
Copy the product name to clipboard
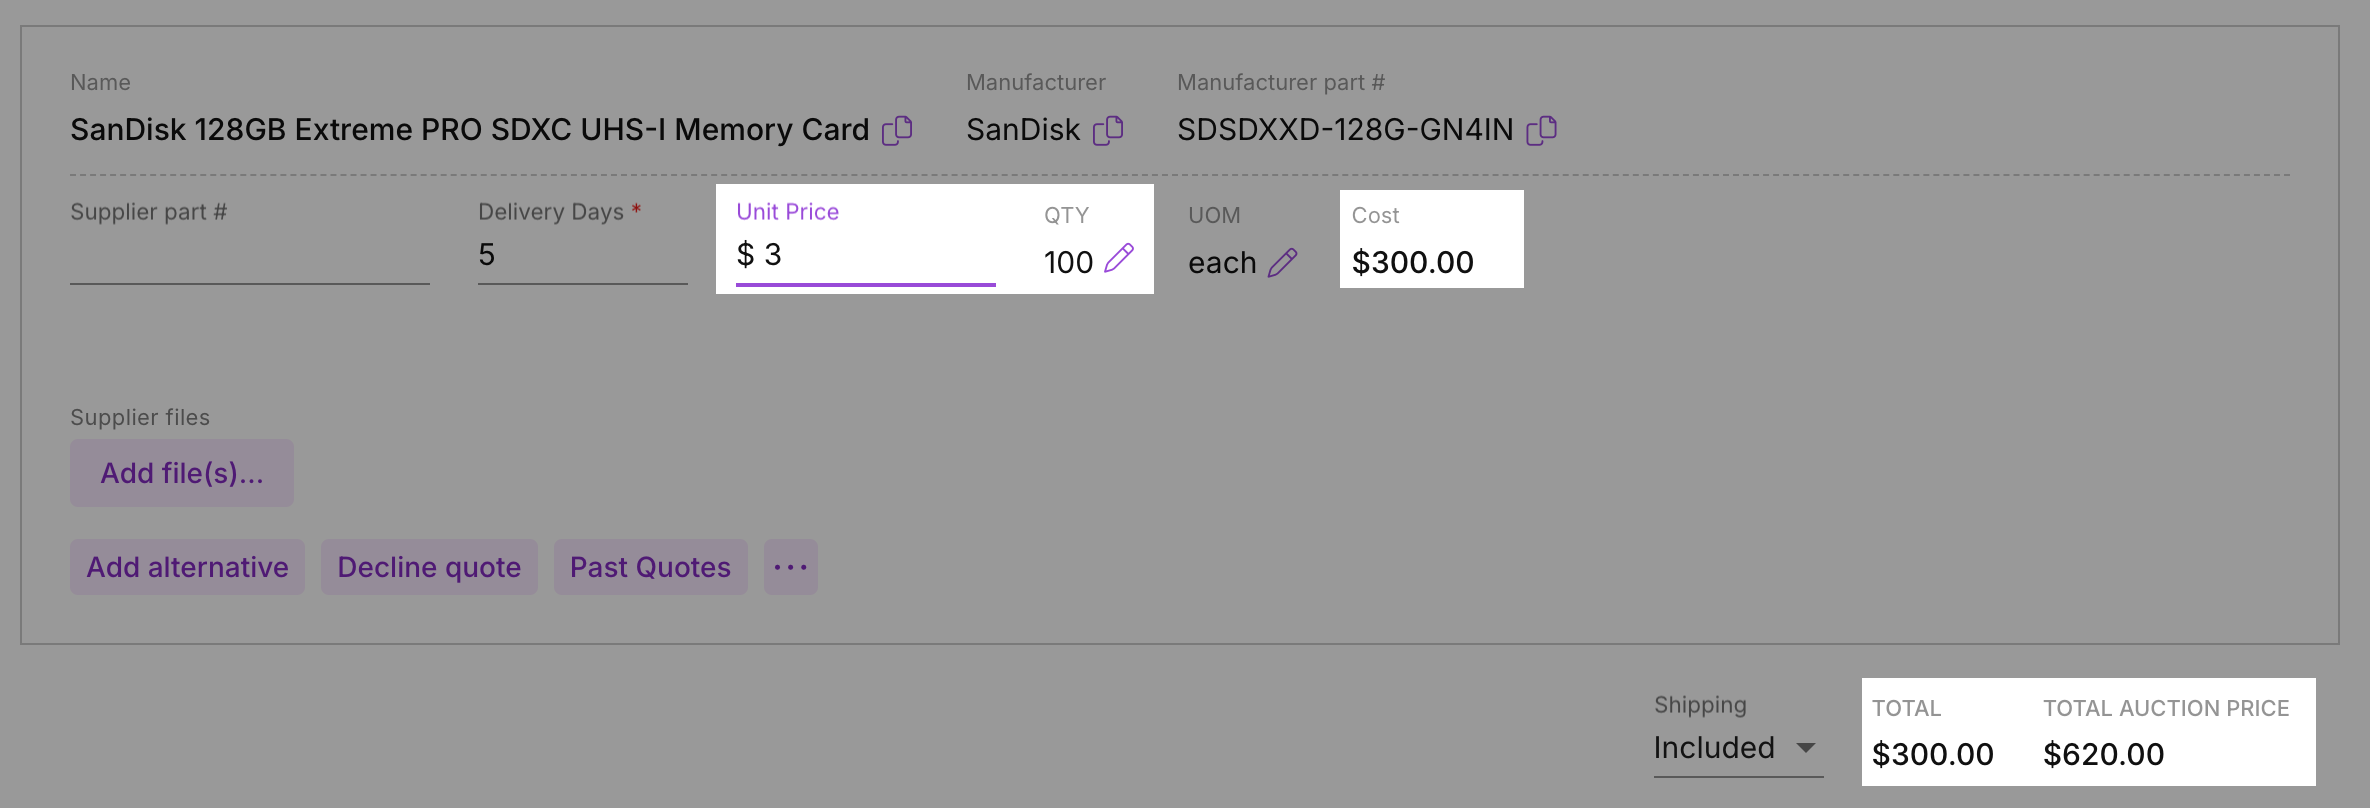[x=897, y=130]
